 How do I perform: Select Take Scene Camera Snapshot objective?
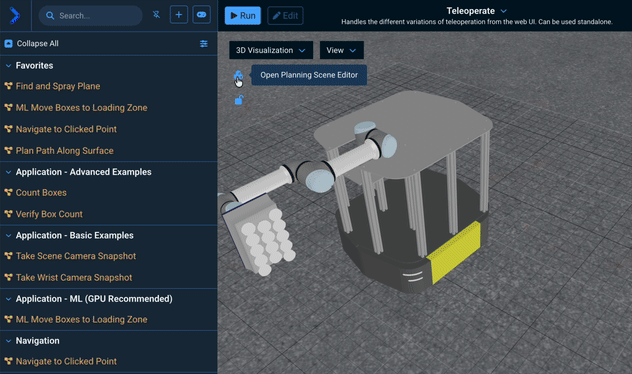click(x=76, y=256)
